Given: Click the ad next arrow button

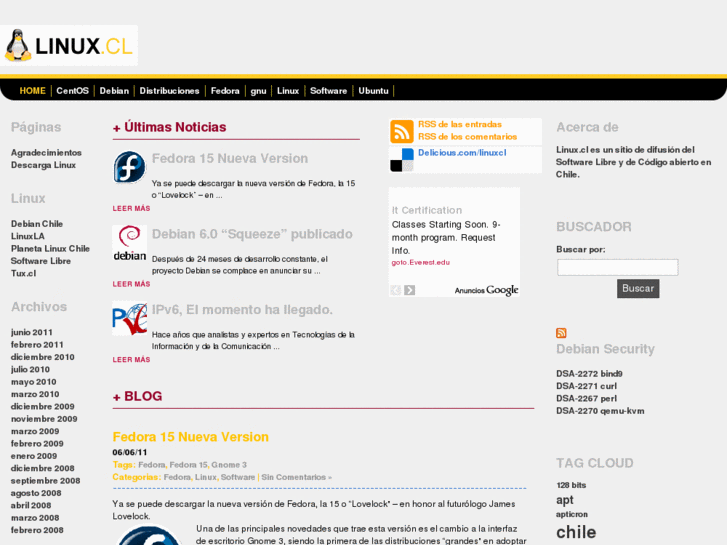Looking at the screenshot, I should [x=409, y=290].
